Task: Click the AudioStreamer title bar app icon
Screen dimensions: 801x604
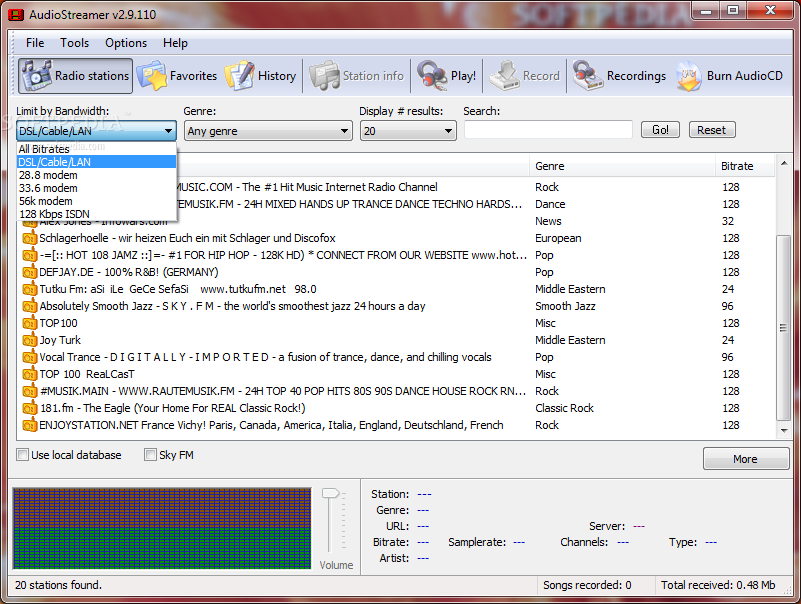Action: [x=16, y=14]
